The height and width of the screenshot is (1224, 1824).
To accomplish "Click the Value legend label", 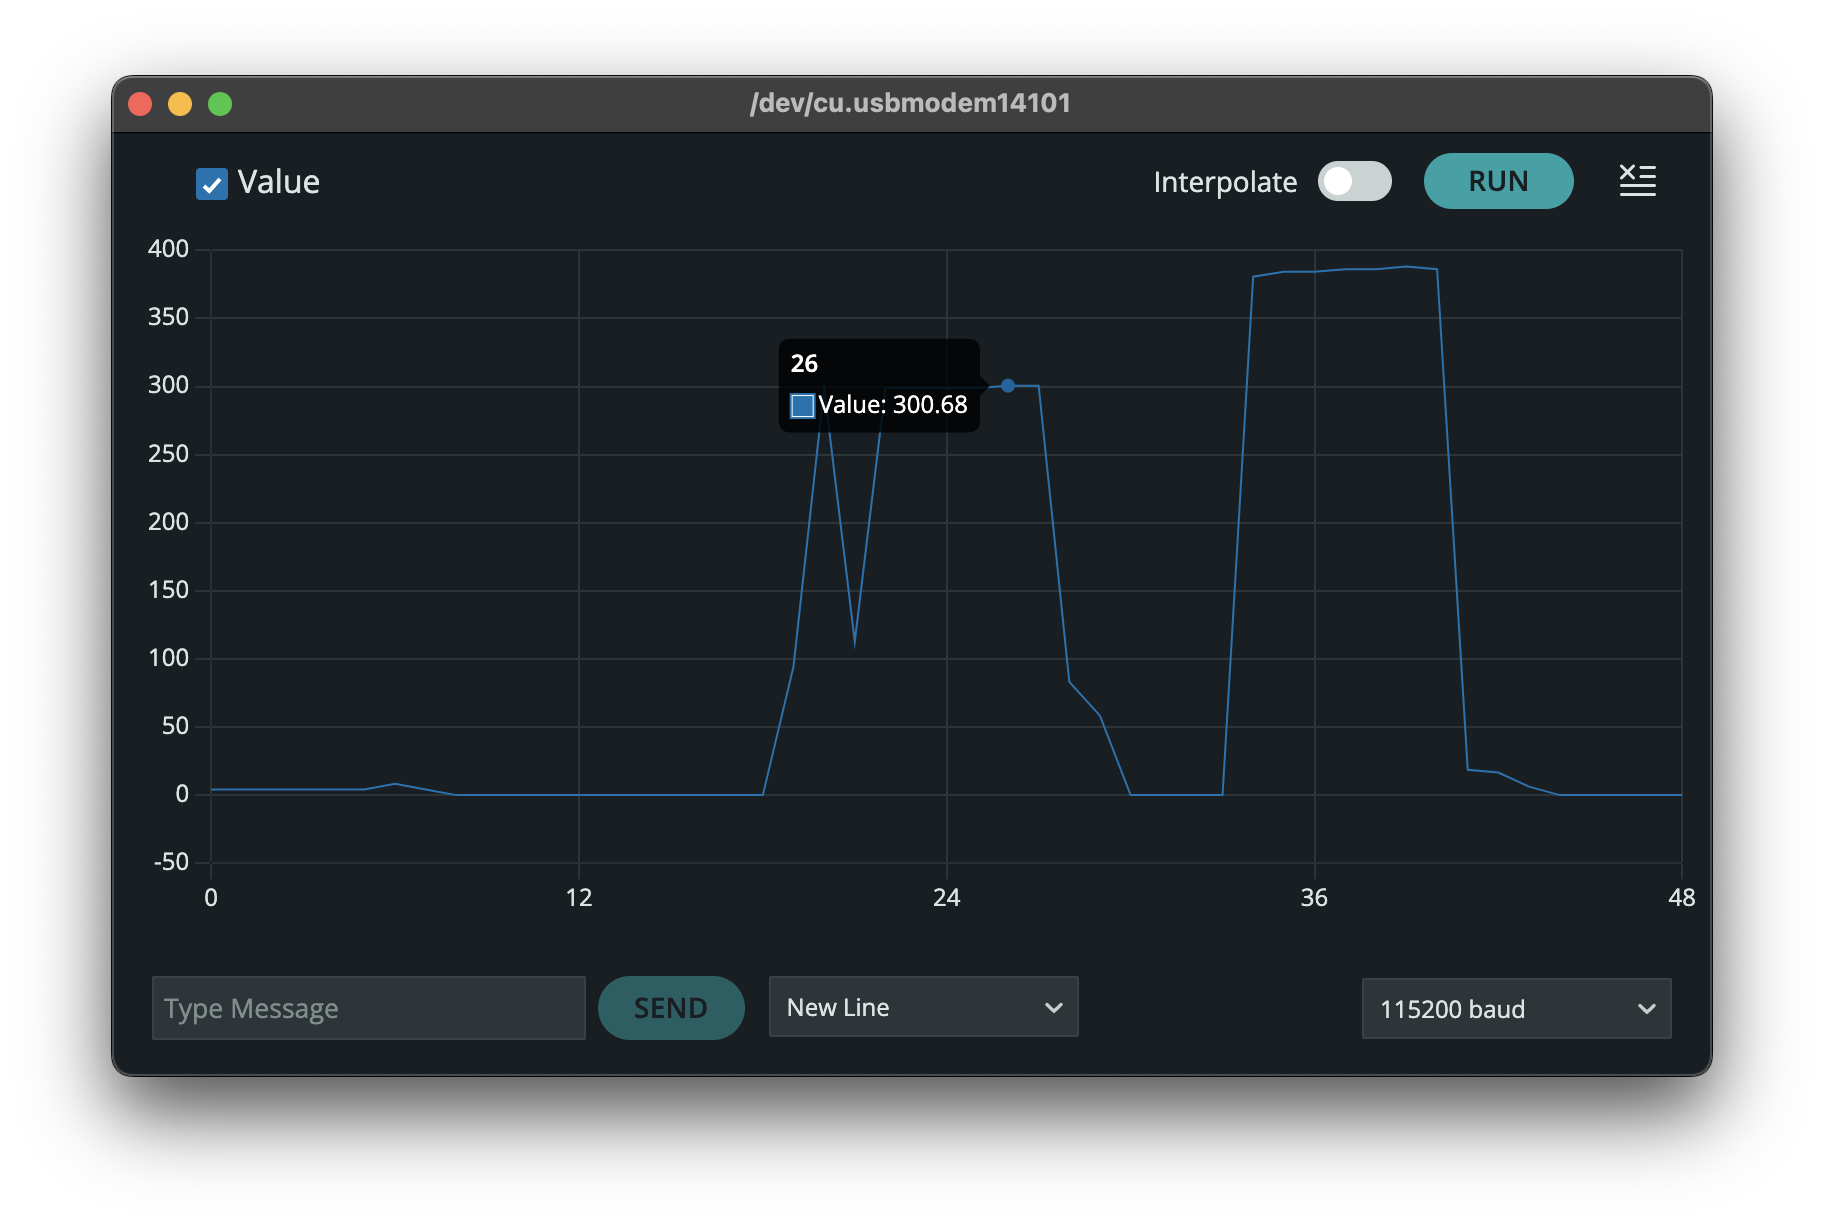I will tap(279, 183).
